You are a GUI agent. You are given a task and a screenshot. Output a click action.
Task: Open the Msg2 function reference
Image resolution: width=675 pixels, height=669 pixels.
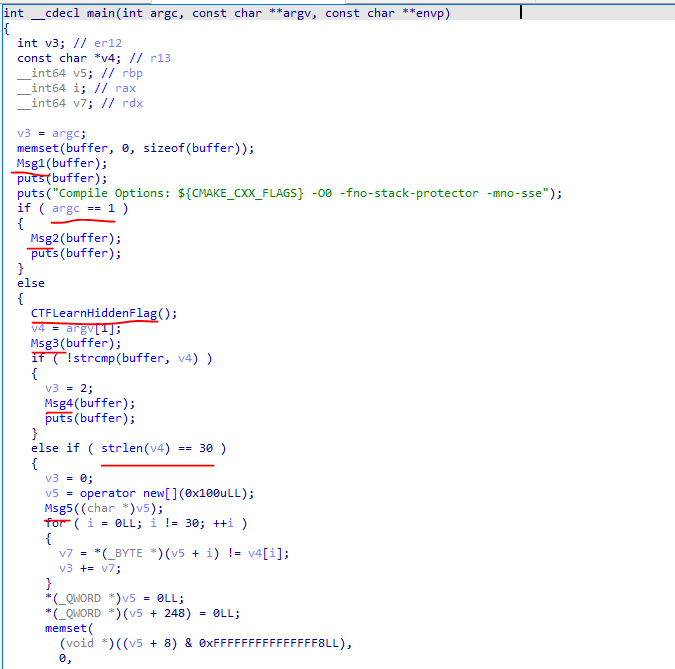pos(45,238)
